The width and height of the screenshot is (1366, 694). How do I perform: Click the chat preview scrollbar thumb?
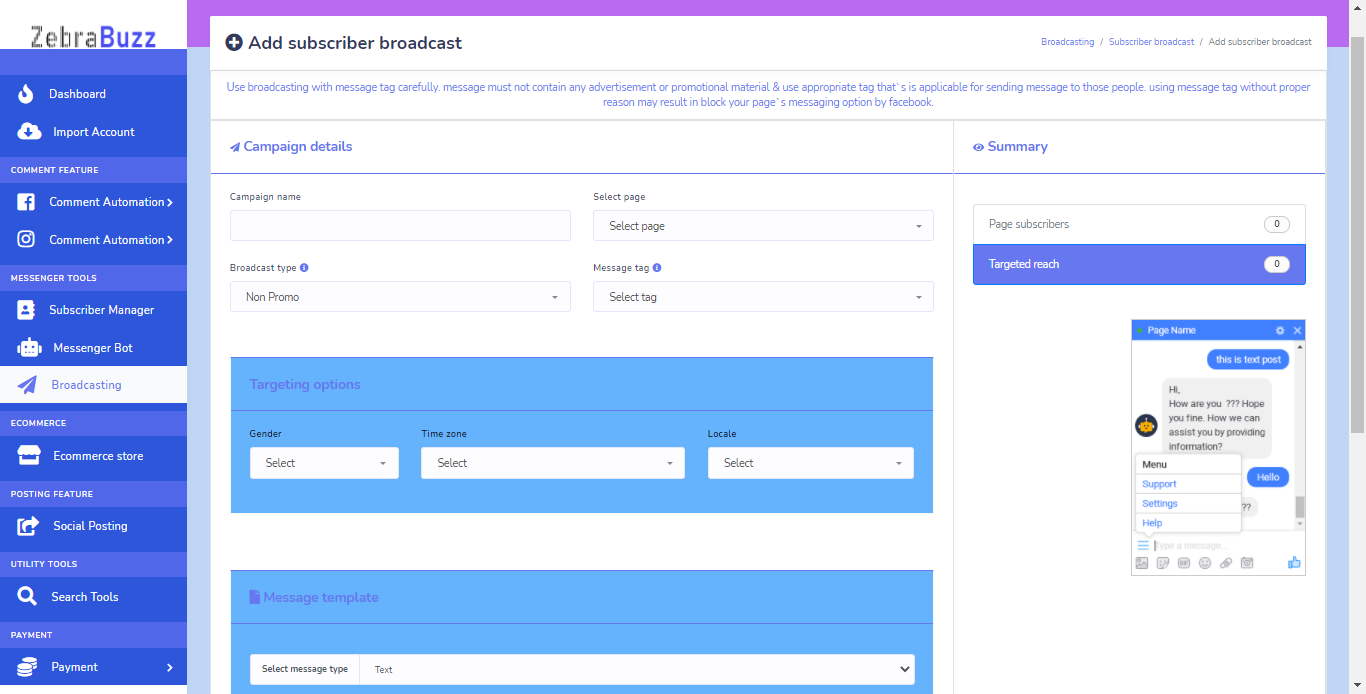point(1300,506)
